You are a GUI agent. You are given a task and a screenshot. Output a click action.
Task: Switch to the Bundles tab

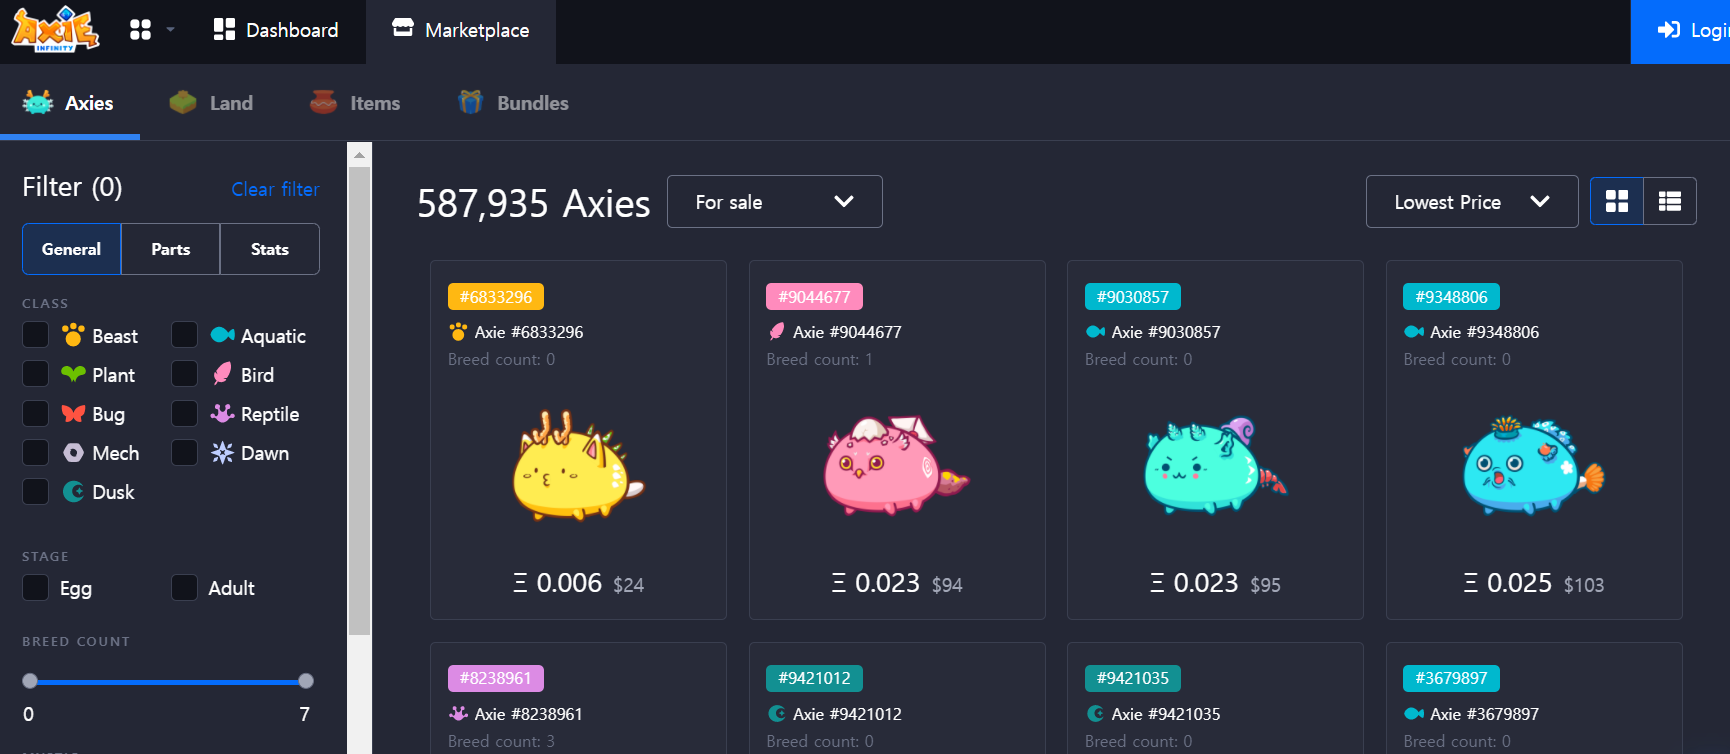(x=513, y=103)
